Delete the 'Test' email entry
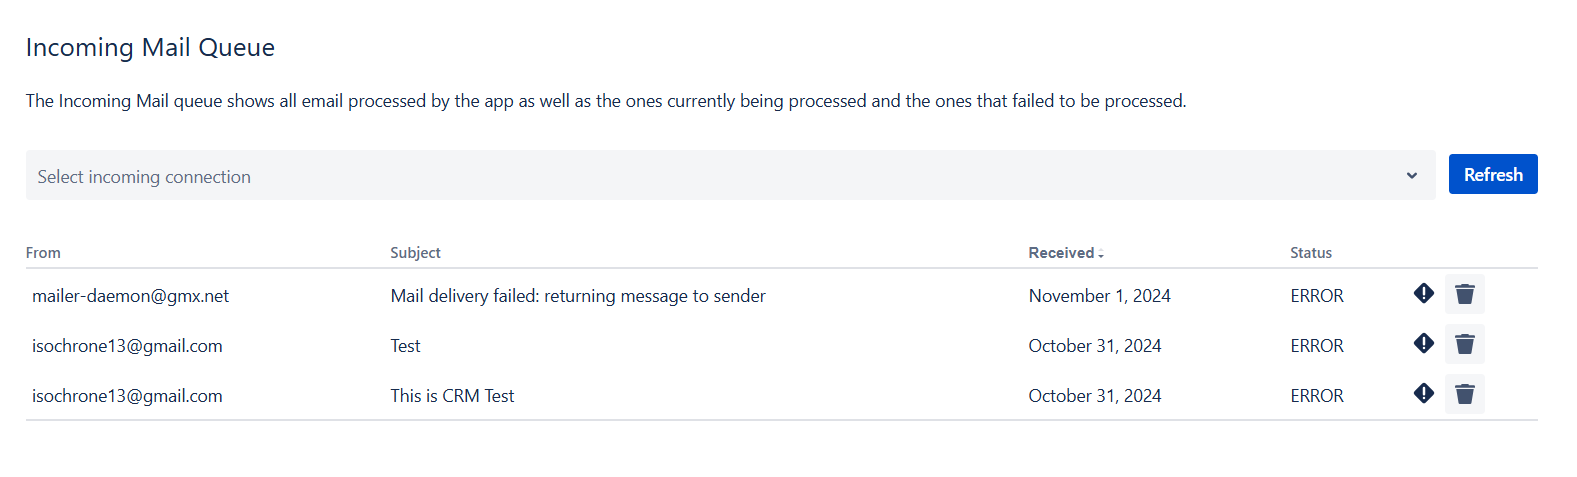Screen dimensions: 1577x477 (1465, 344)
